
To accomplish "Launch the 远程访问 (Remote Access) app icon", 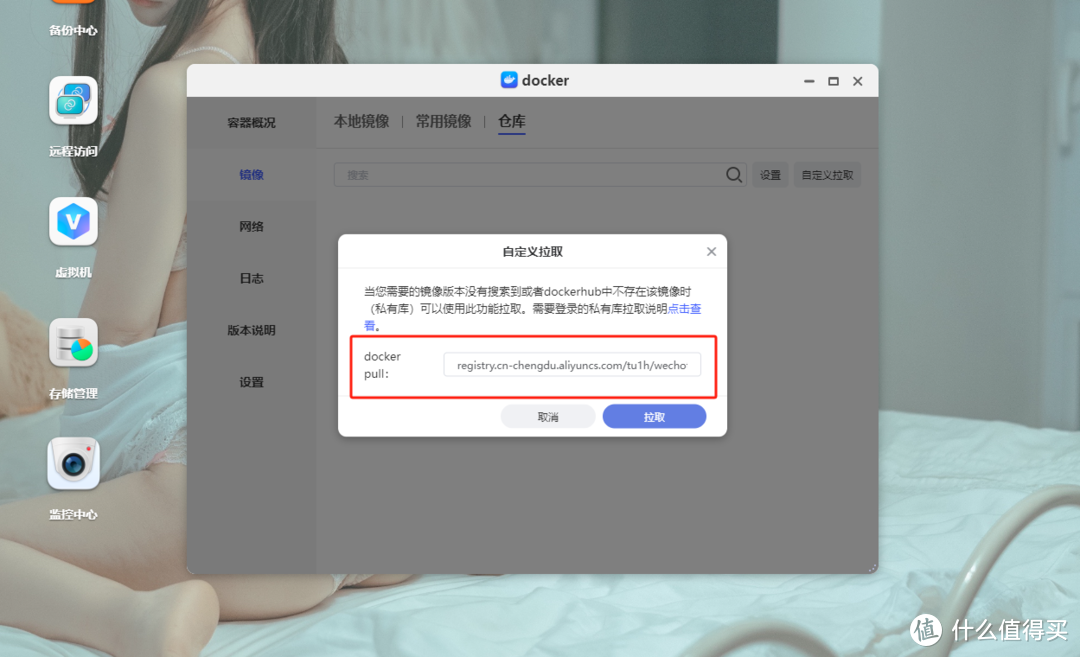I will click(x=72, y=100).
